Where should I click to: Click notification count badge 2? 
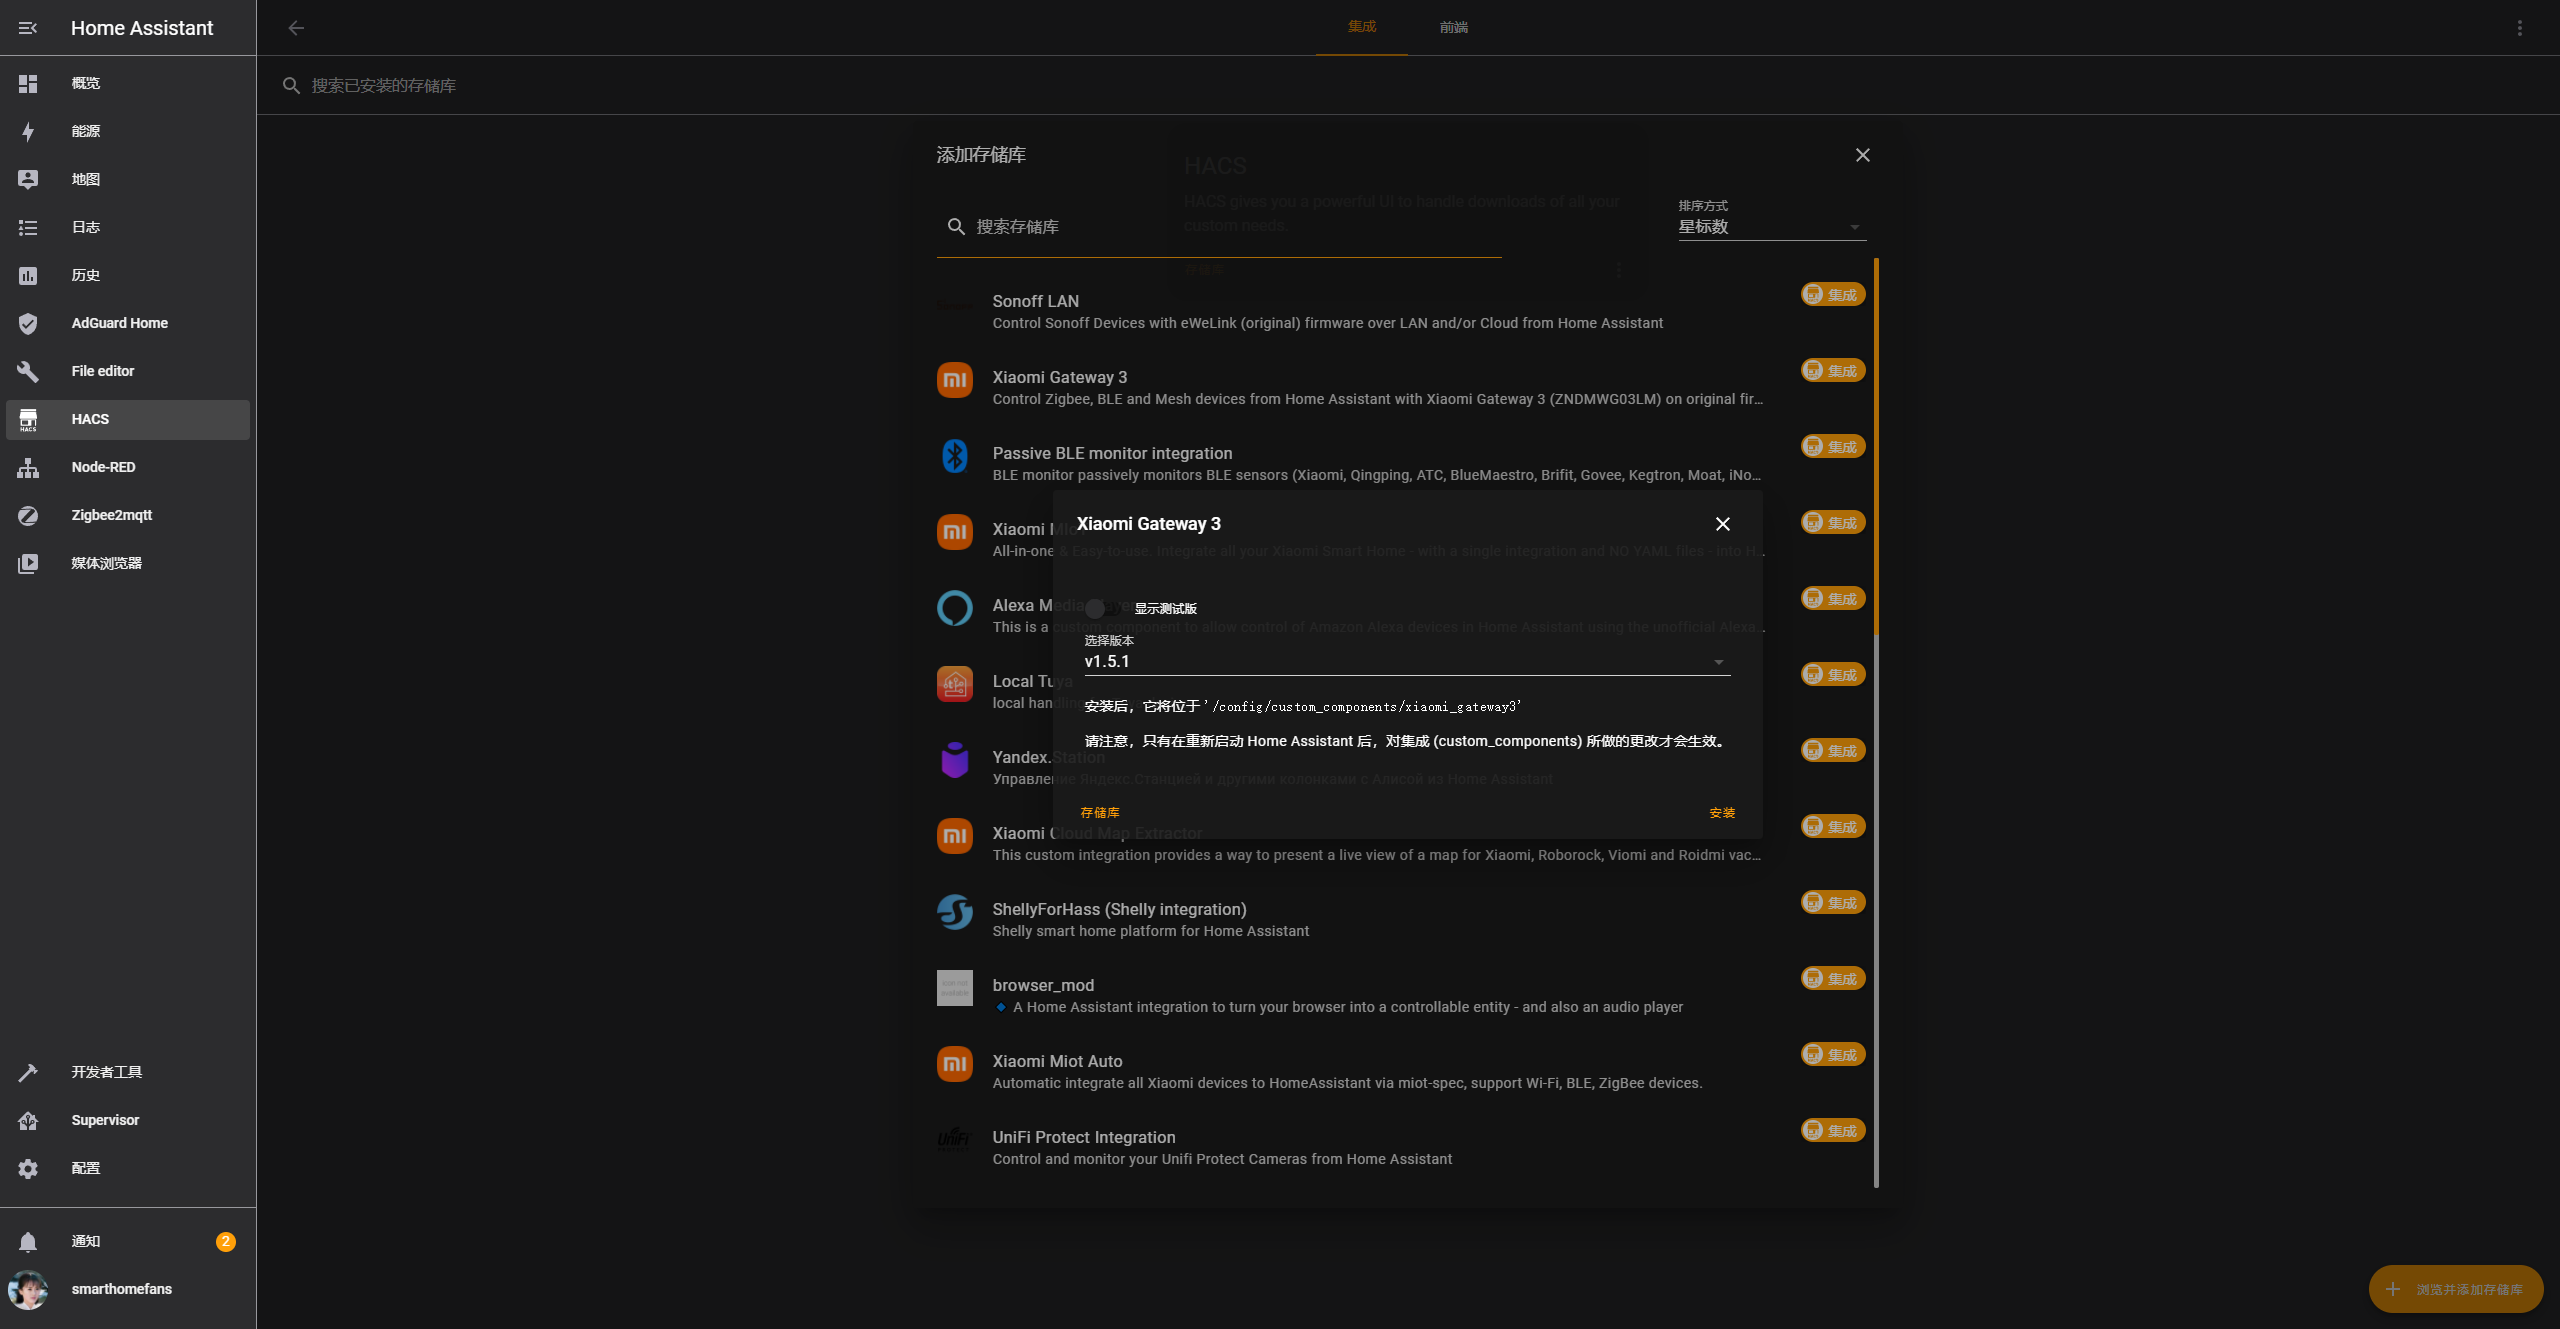point(226,1241)
